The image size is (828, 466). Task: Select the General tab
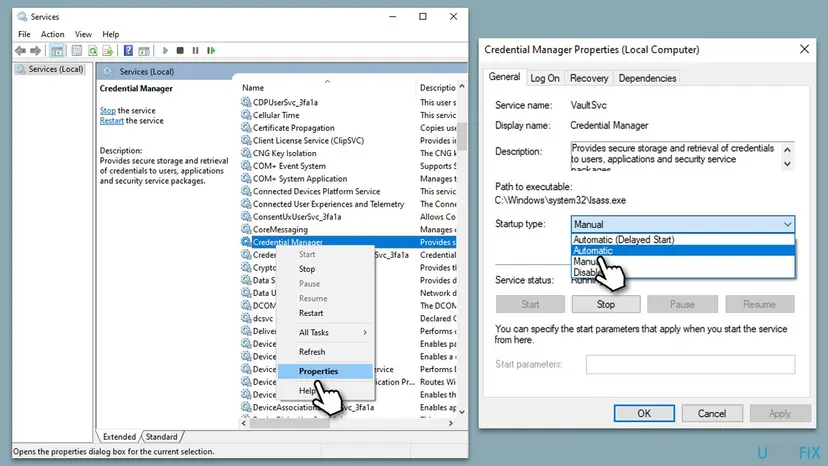point(504,77)
